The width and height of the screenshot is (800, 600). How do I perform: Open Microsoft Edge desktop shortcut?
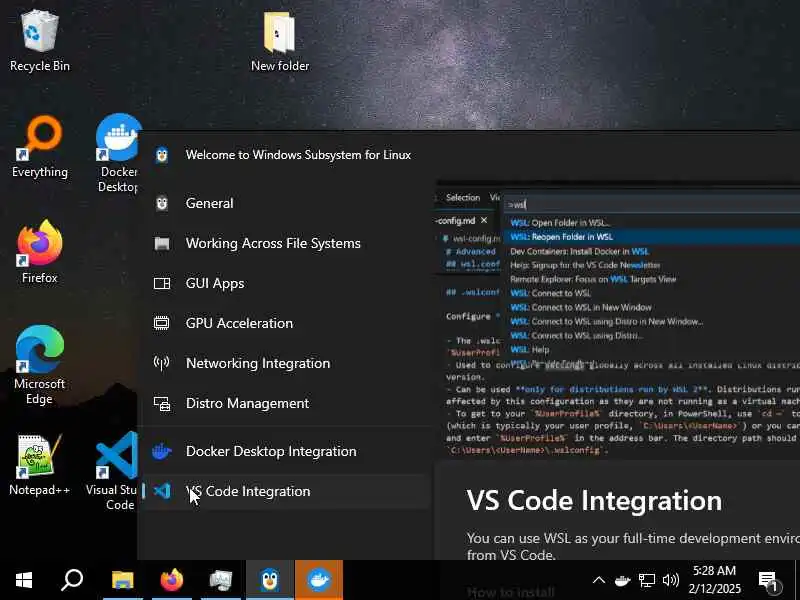tap(40, 365)
